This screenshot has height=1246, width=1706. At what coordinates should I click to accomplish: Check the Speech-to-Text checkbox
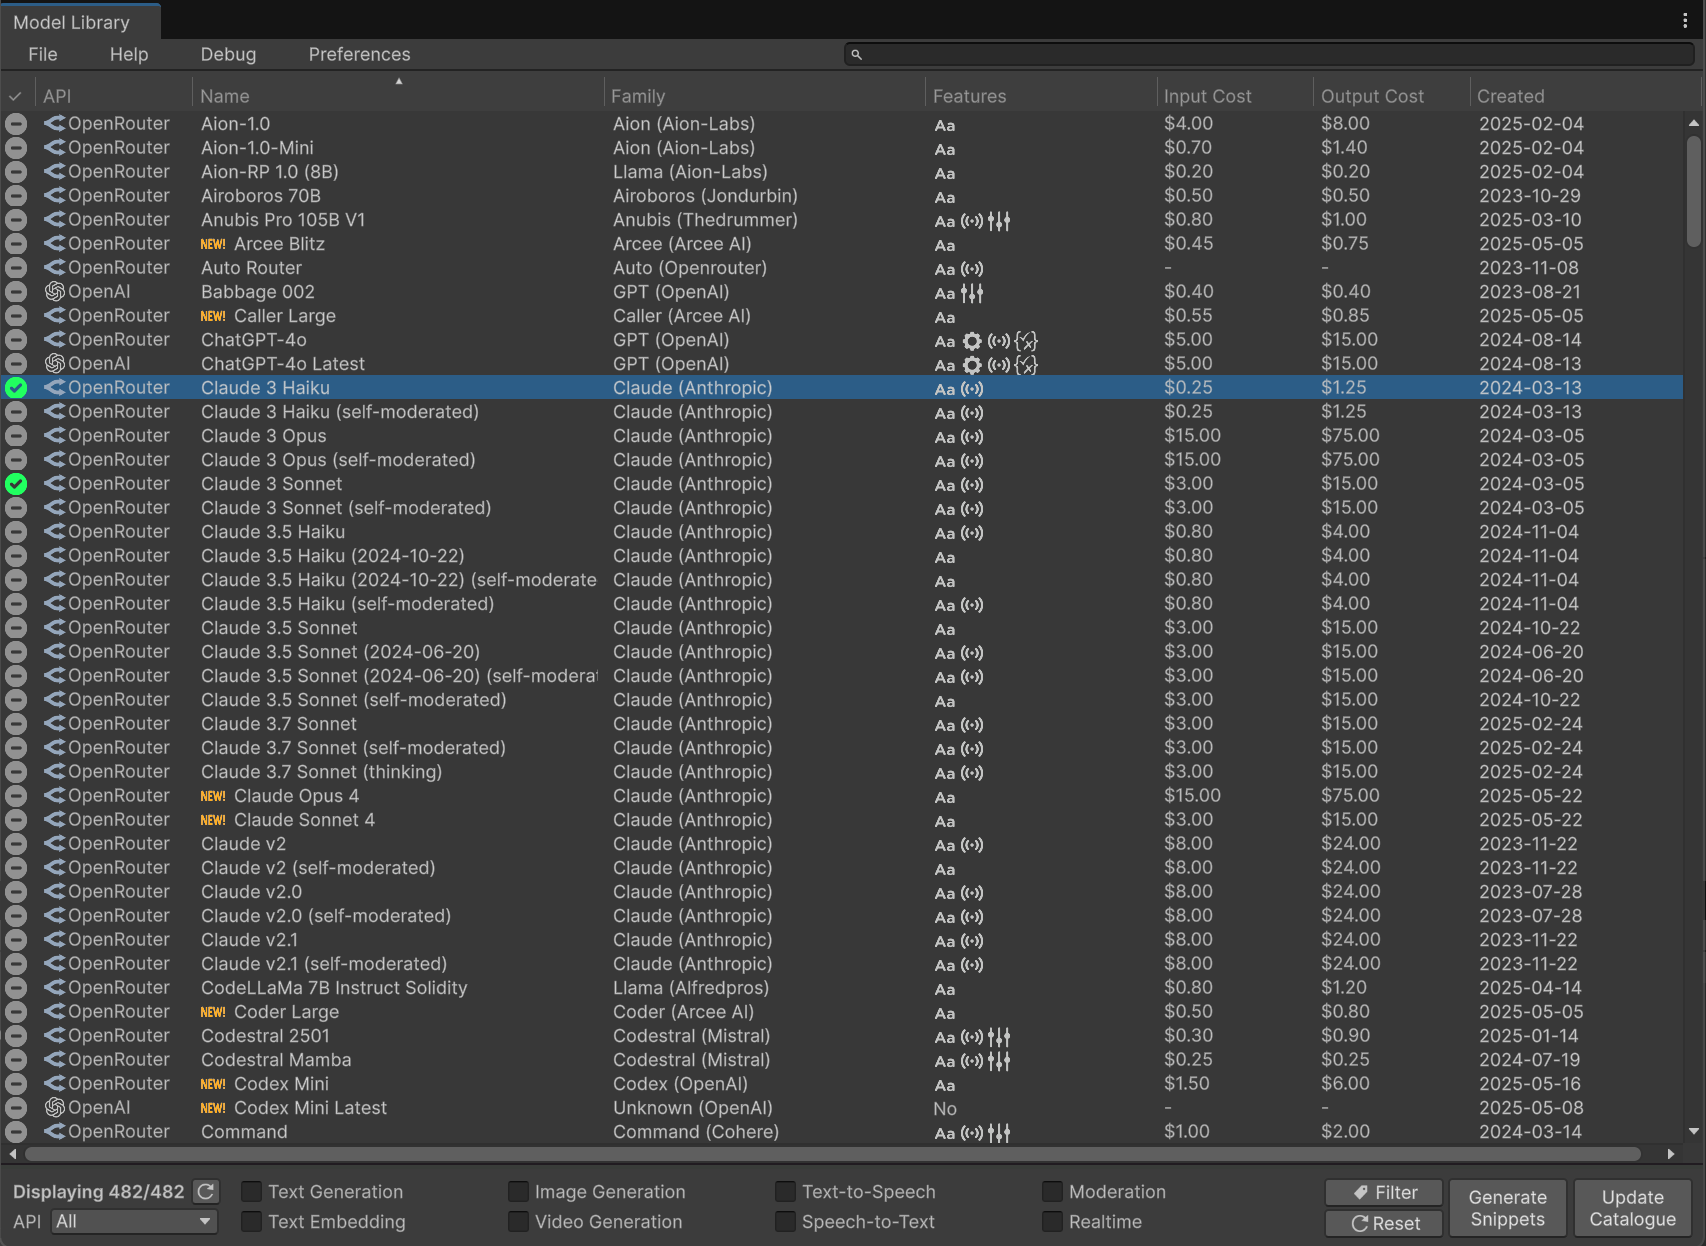point(786,1221)
